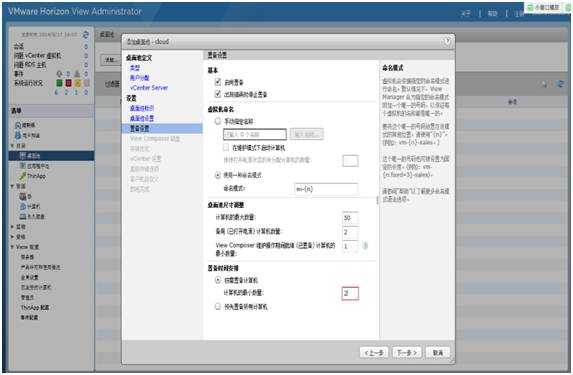The width and height of the screenshot is (573, 375).
Task: Expand the second collapsed sidebar section below resources
Action: (12, 237)
